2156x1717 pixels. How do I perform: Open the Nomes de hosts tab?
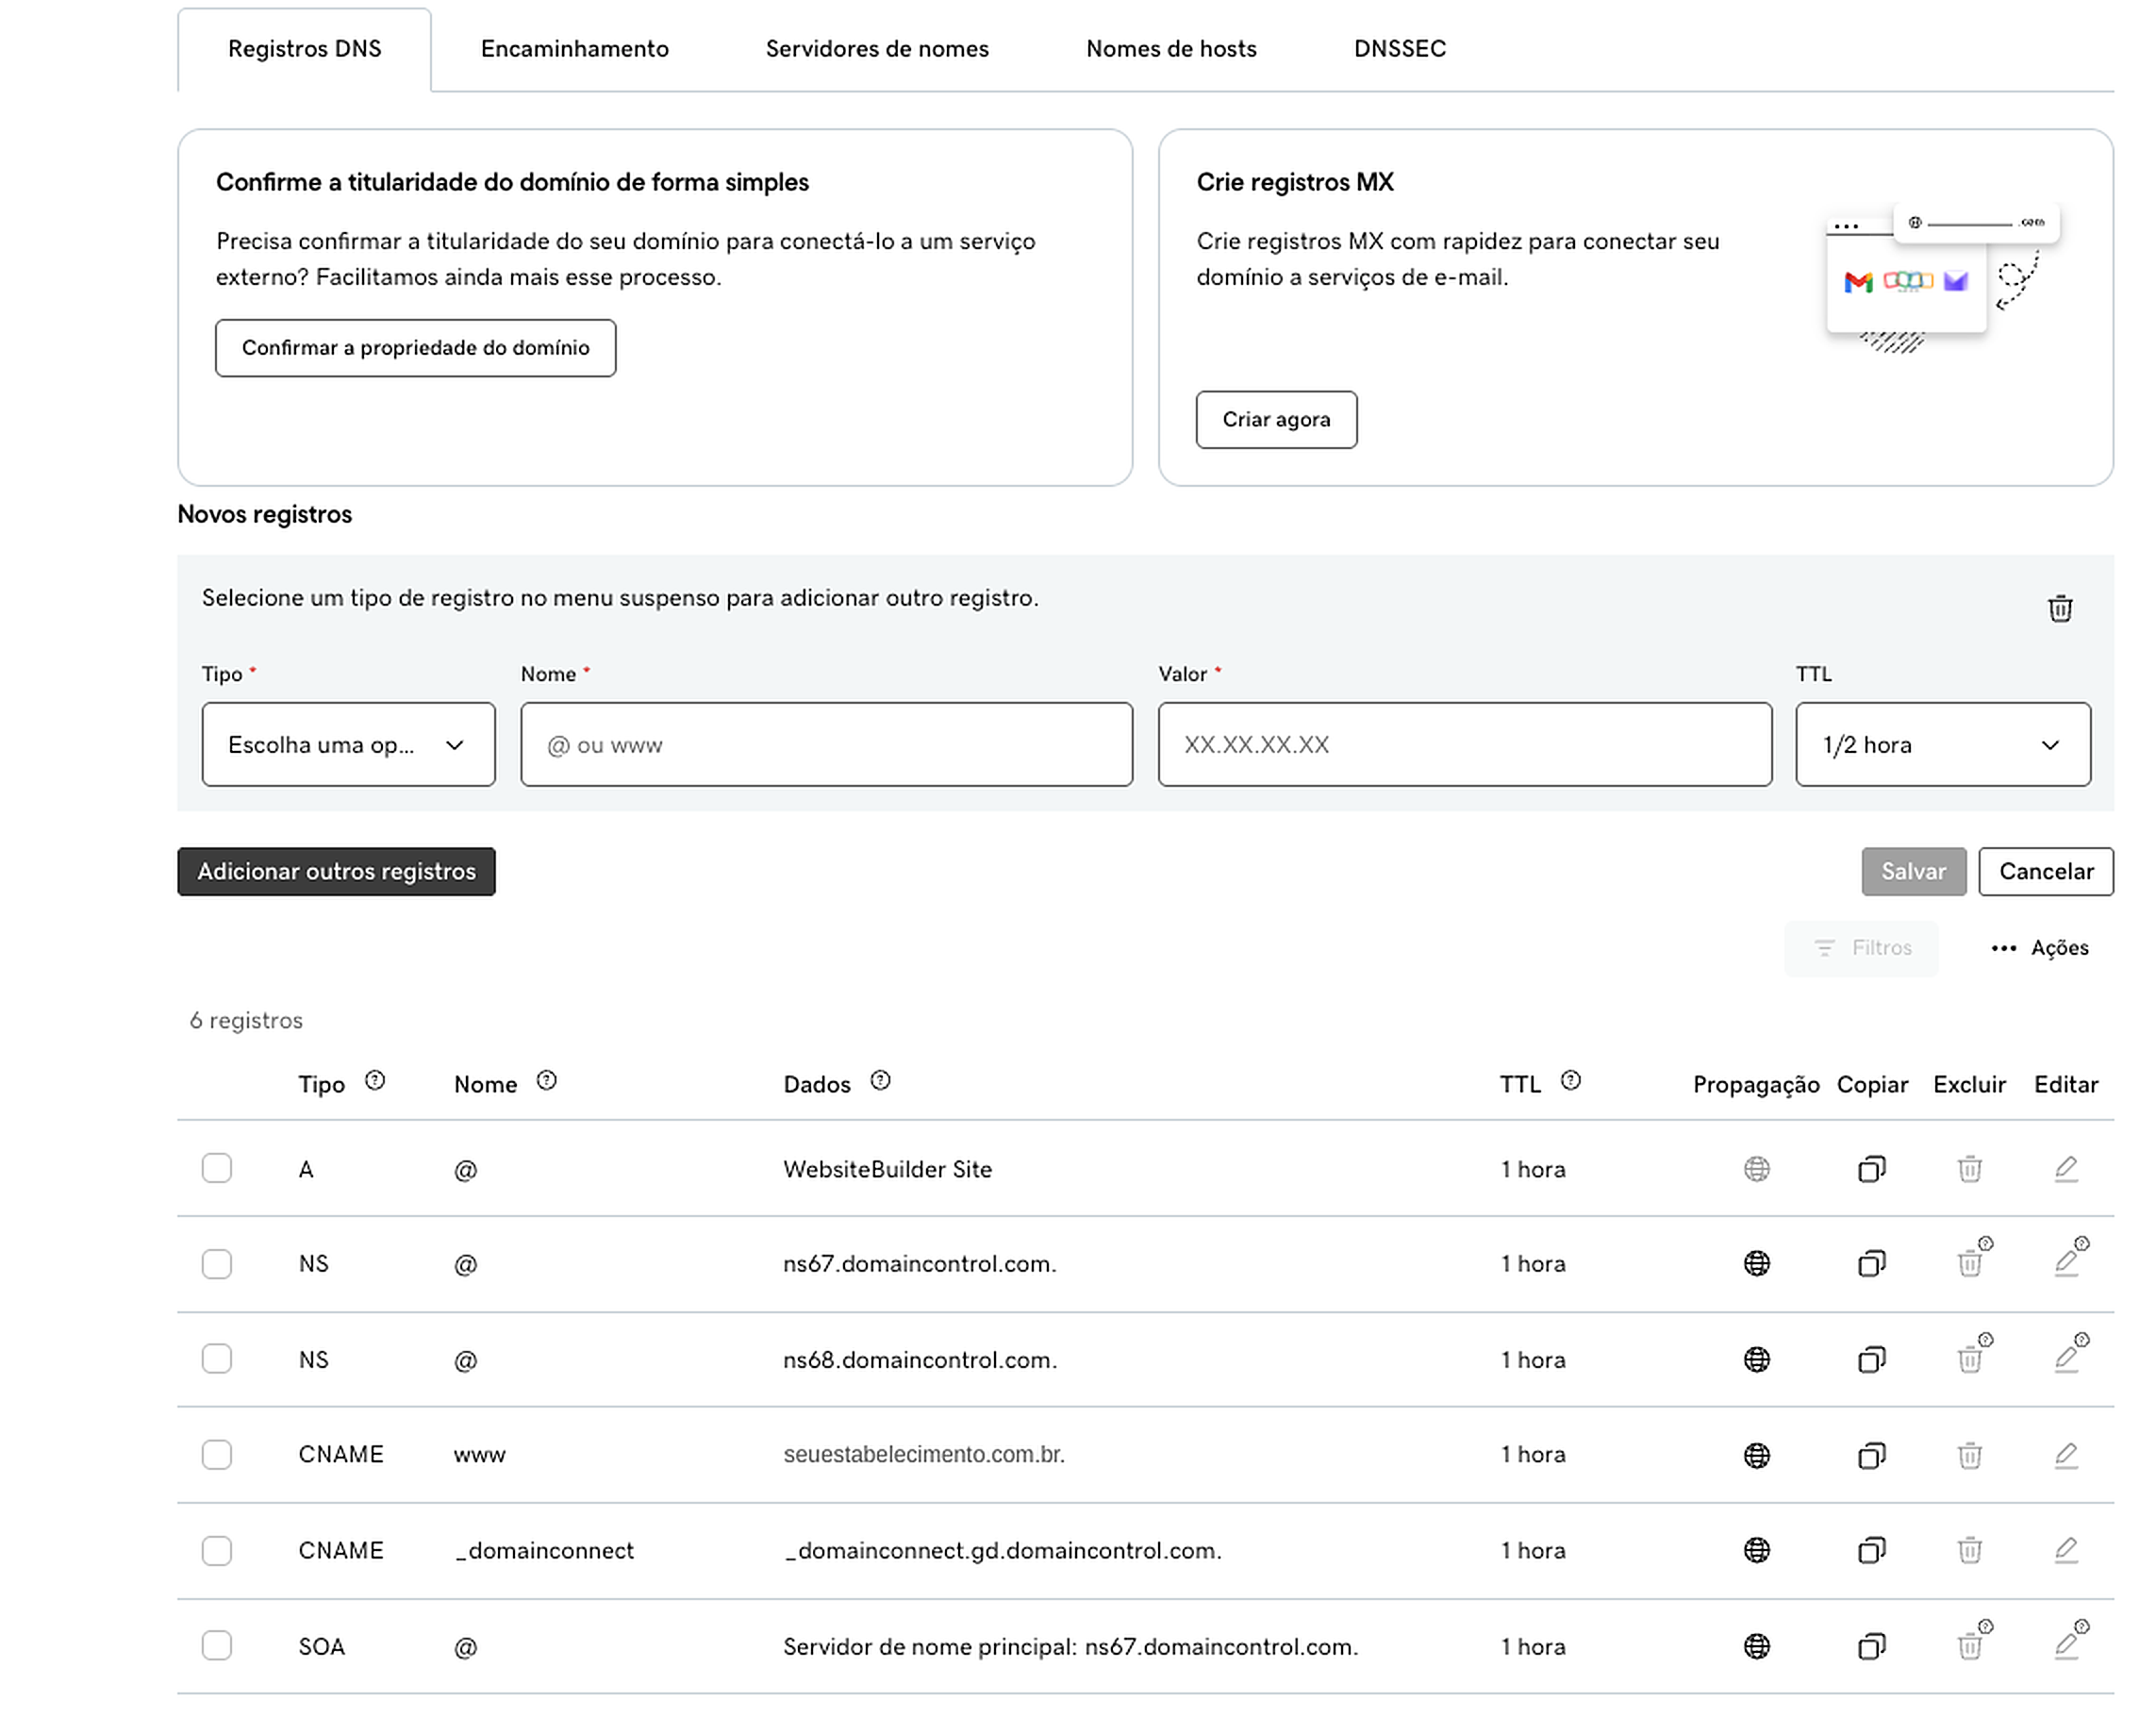[x=1171, y=48]
